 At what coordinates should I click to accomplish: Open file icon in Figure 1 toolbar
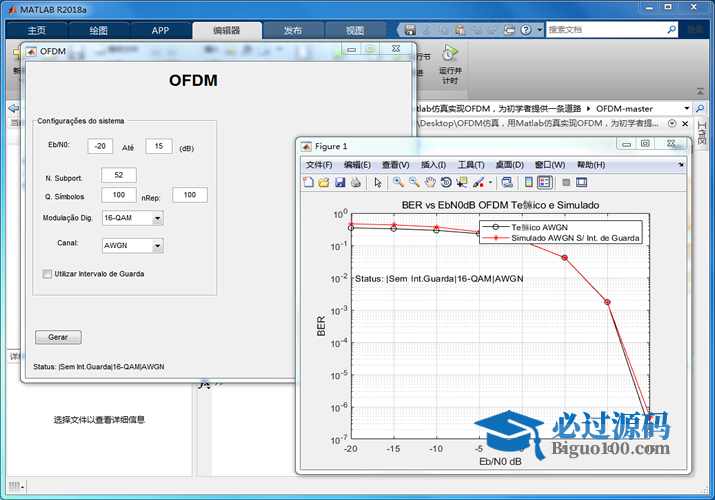pos(324,182)
